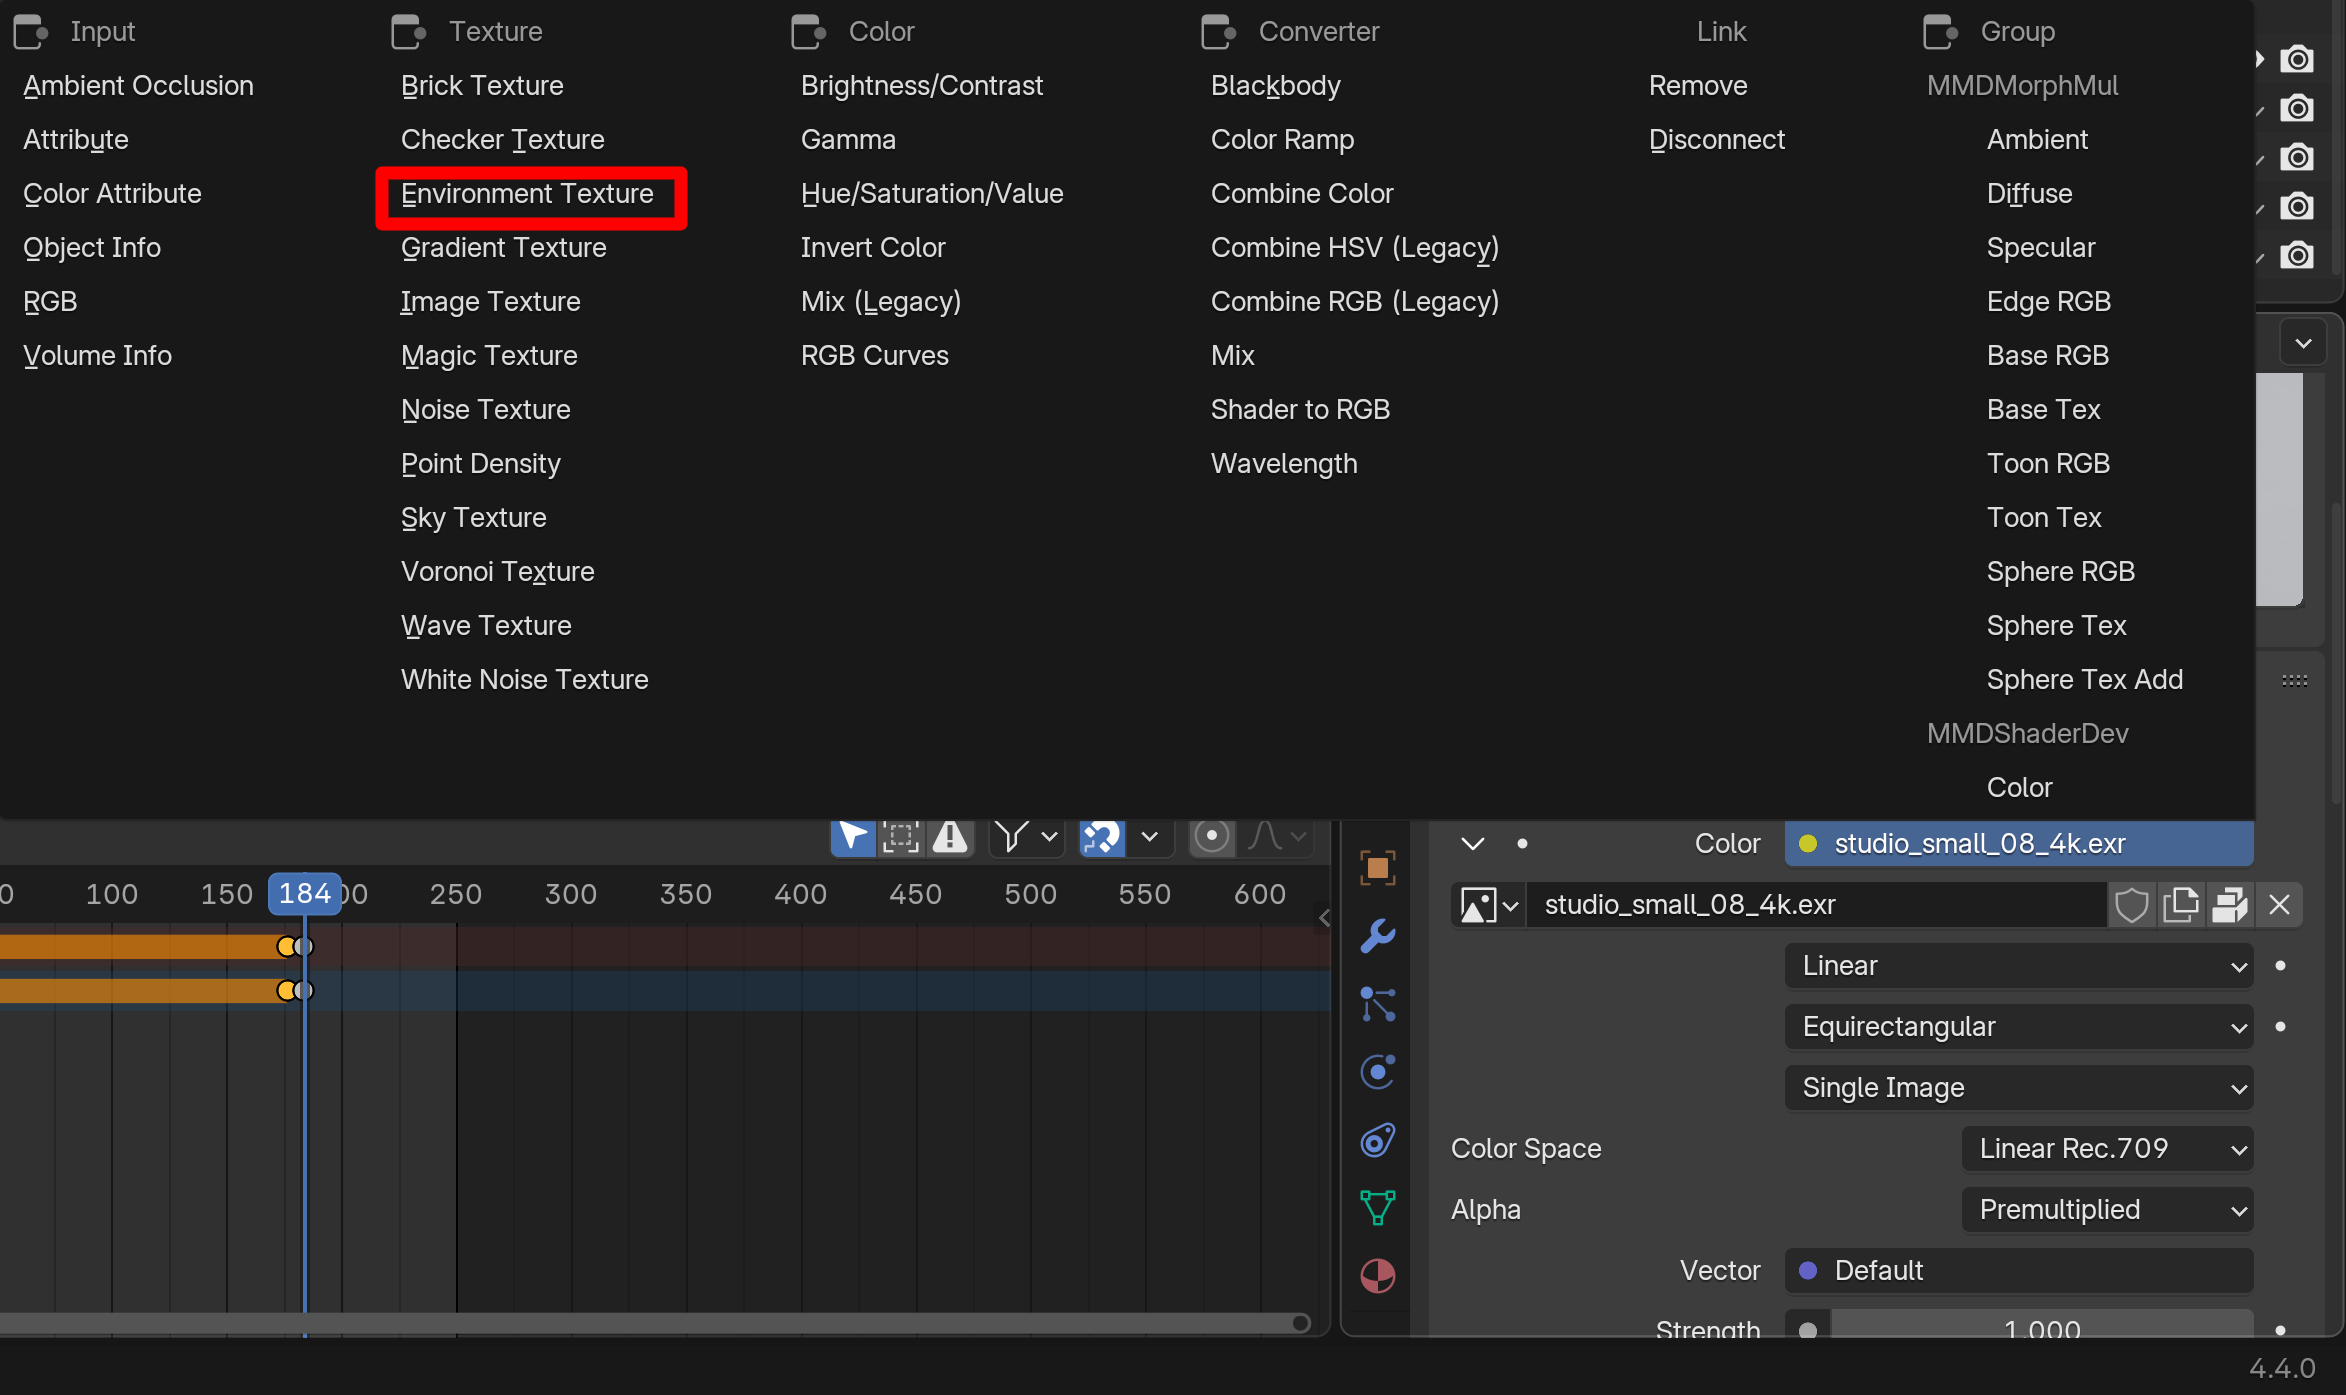This screenshot has height=1395, width=2346.
Task: Click the preview panel chevron button
Action: tap(2303, 344)
